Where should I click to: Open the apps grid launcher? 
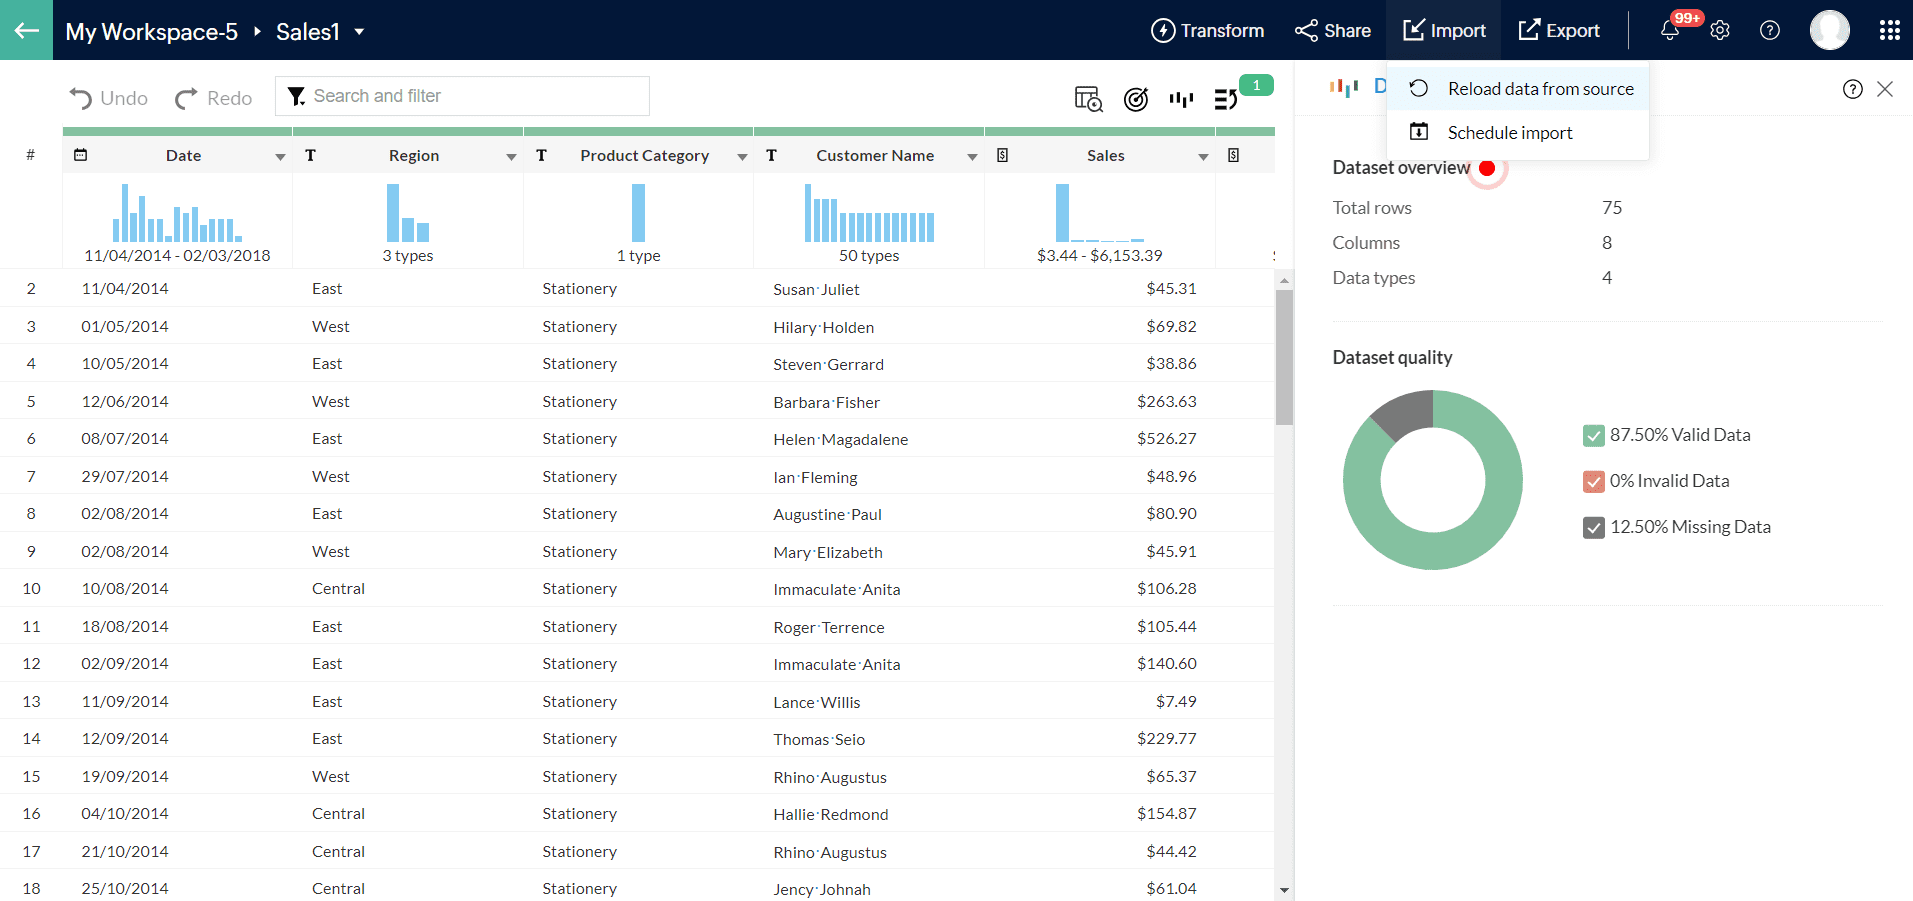[1889, 31]
